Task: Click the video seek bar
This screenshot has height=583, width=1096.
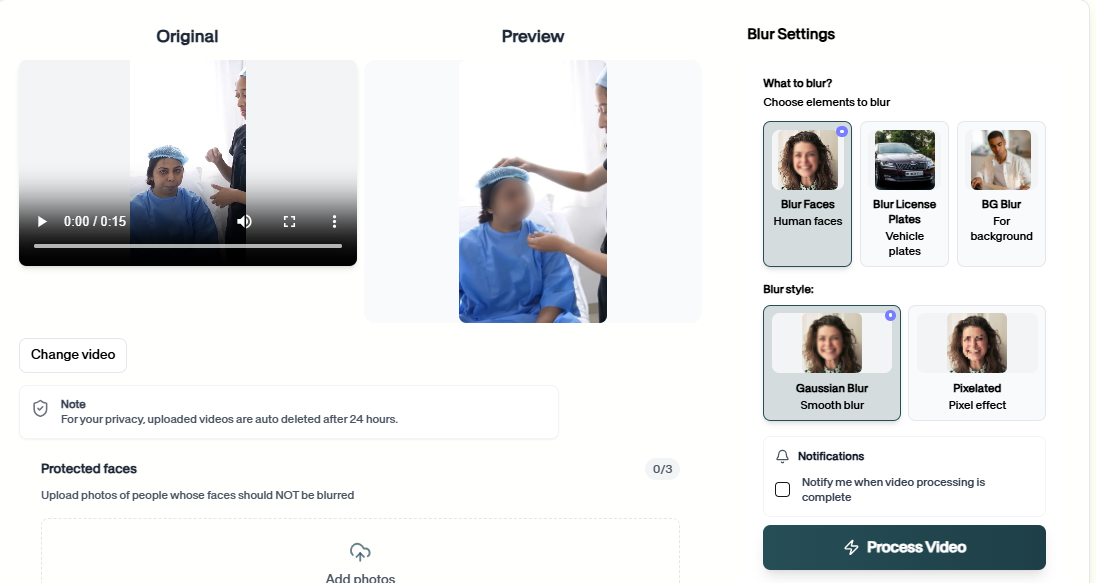Action: (x=187, y=245)
